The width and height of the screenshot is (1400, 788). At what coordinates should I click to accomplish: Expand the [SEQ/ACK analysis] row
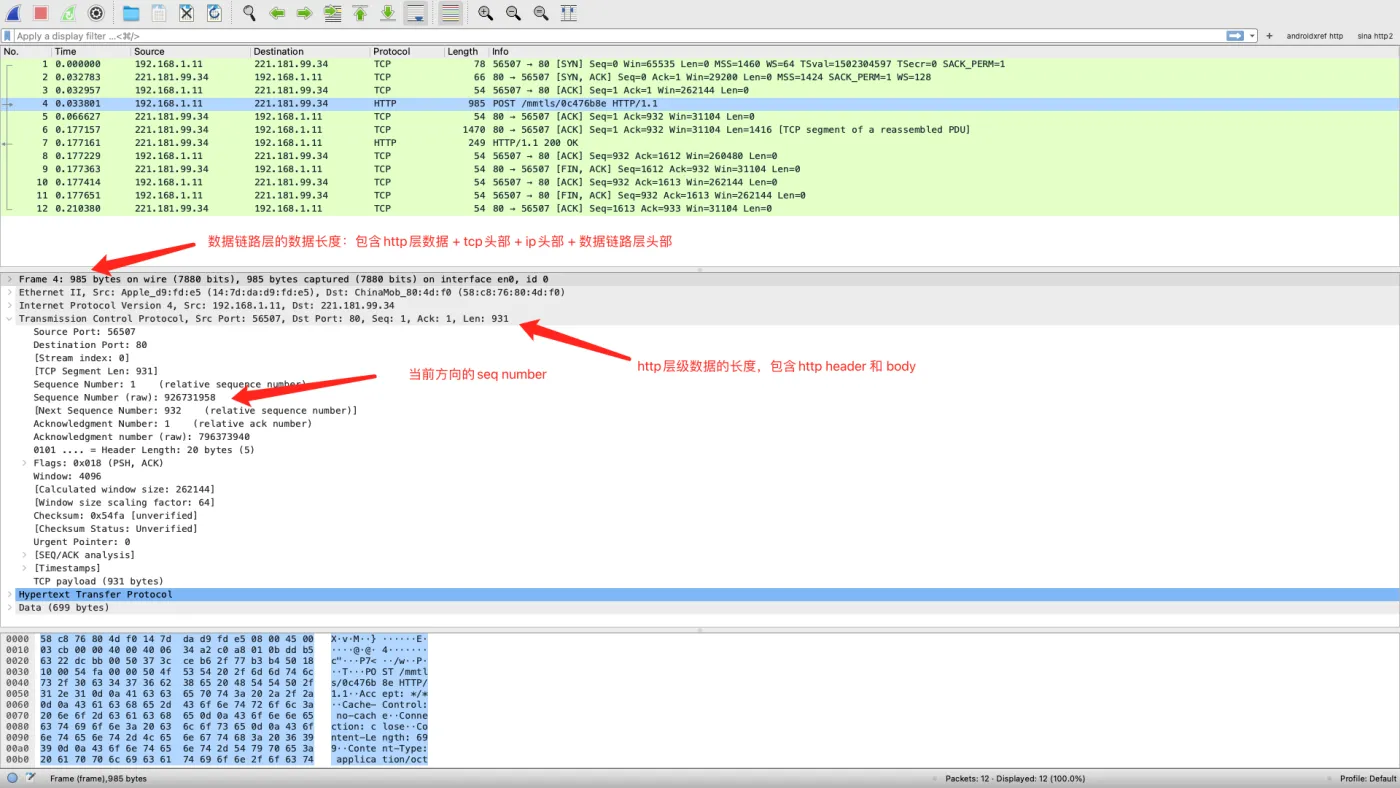[24, 555]
